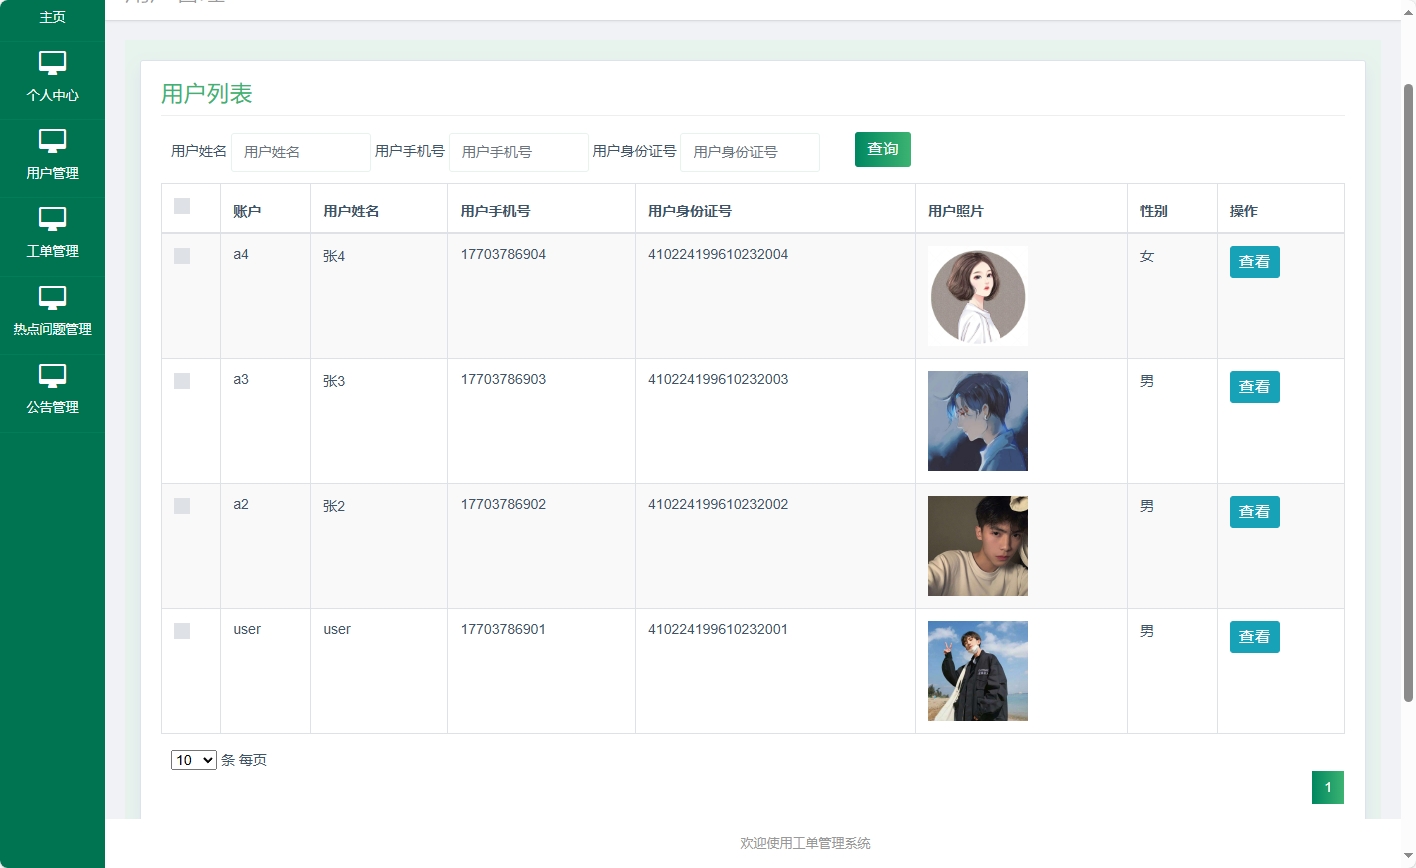
Task: Select the 公告管理 monitor icon
Action: coord(52,378)
